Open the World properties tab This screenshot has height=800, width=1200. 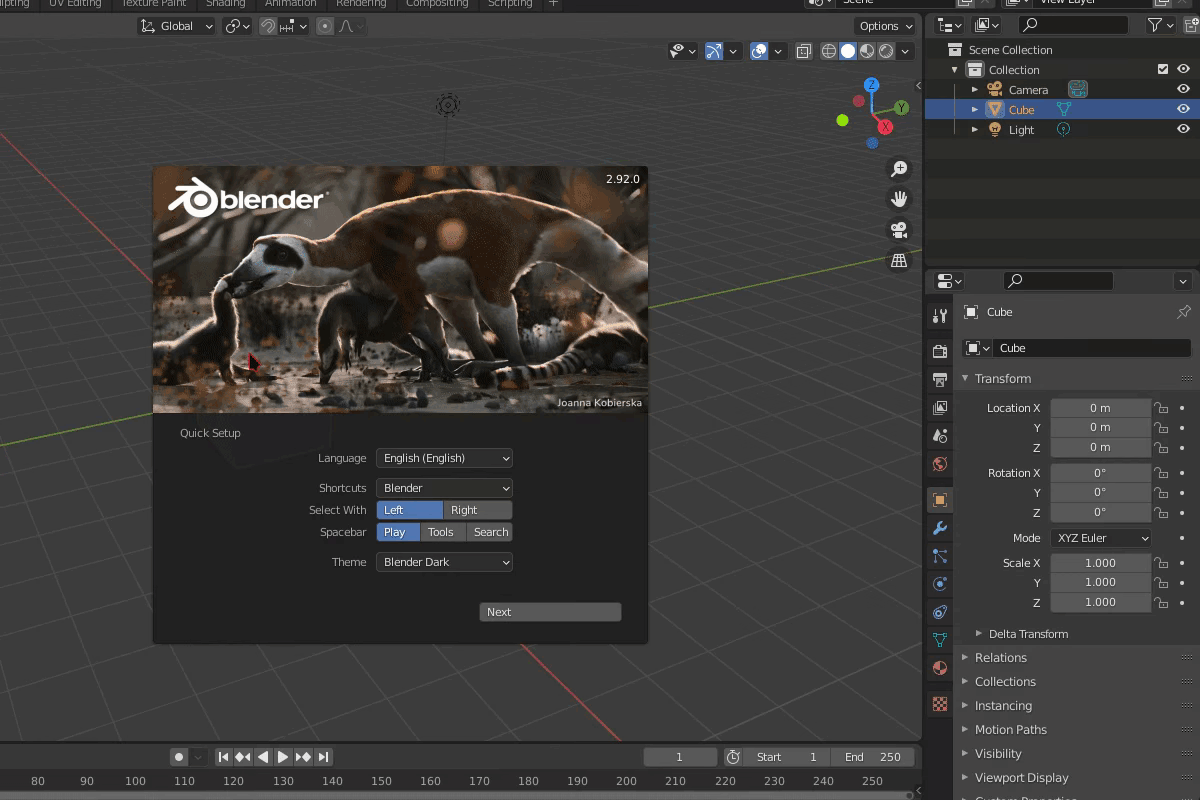click(x=939, y=463)
